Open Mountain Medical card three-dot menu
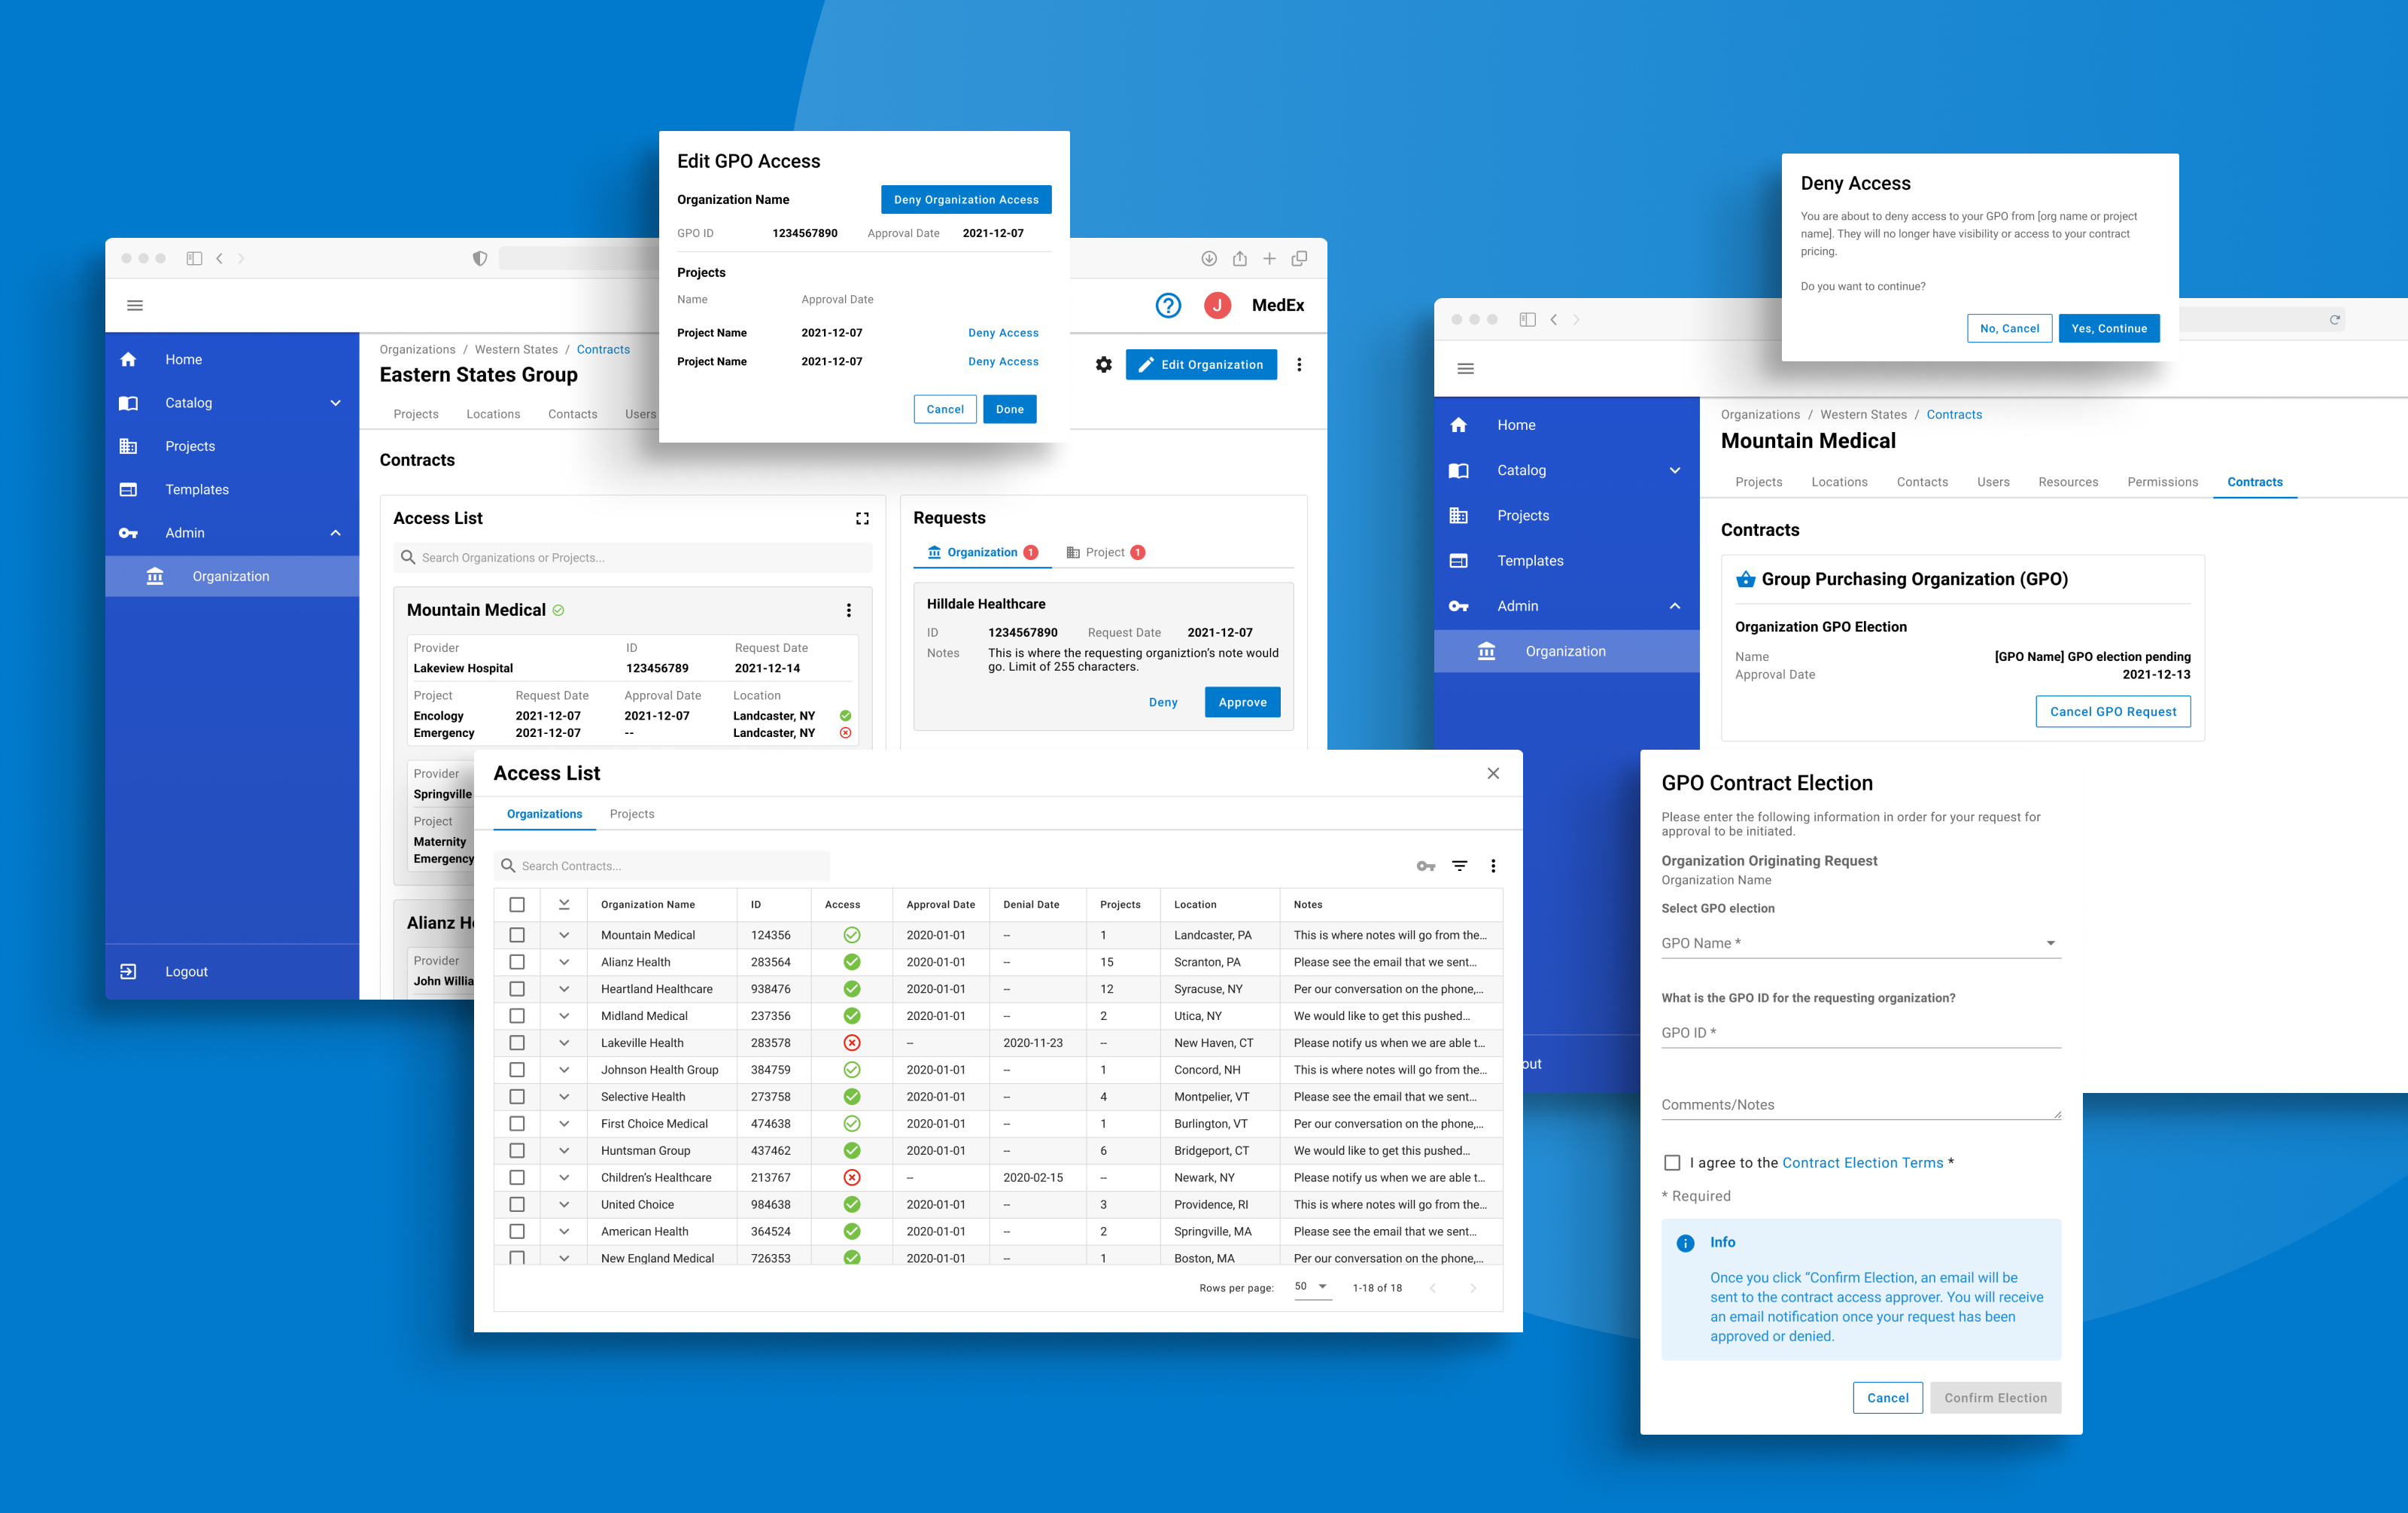2408x1513 pixels. tap(849, 610)
